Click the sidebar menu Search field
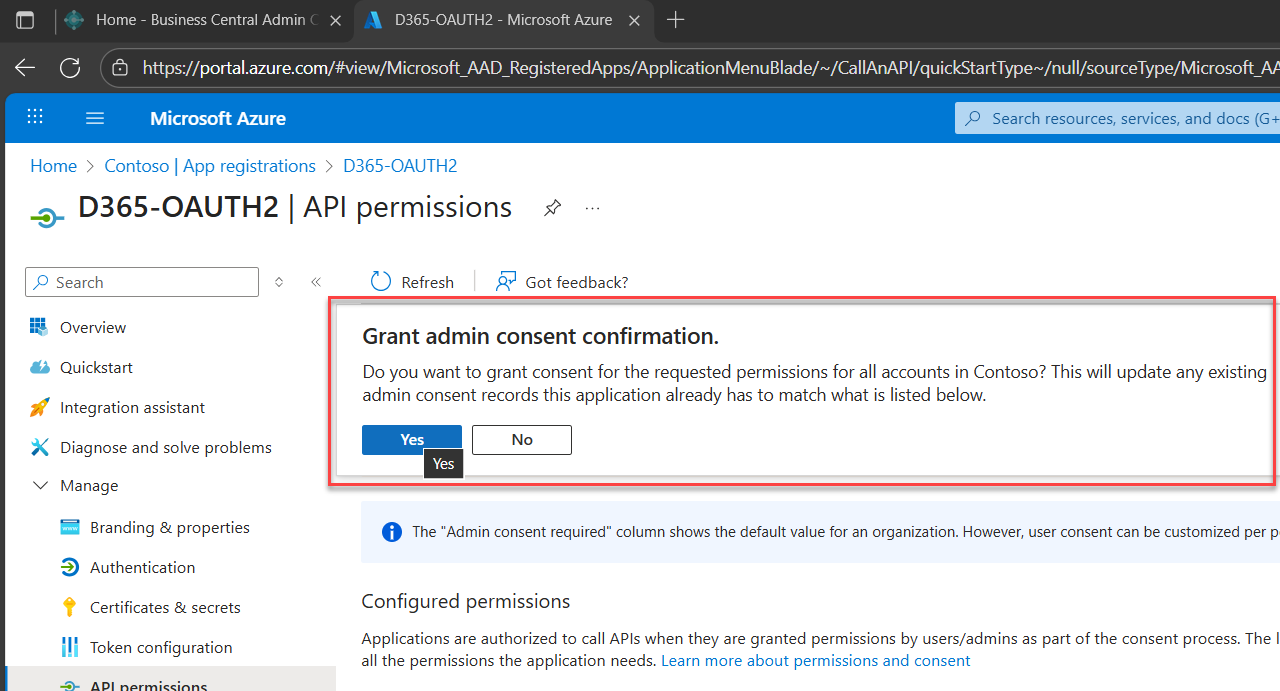 (142, 282)
